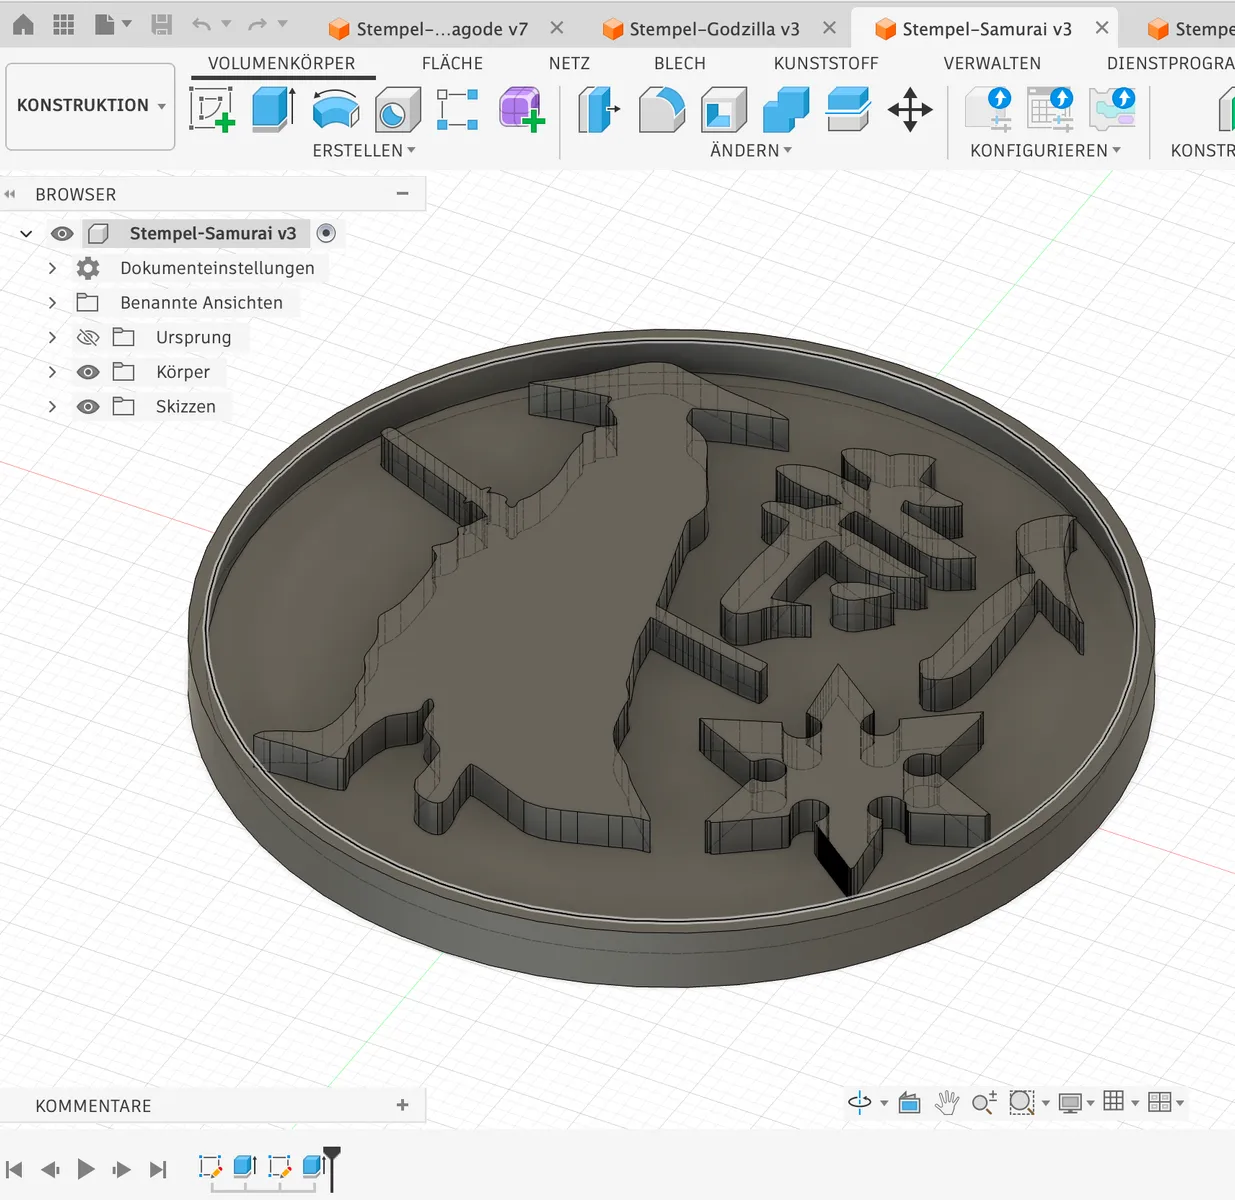Screen dimensions: 1235x1200
Task: Switch to the VERWALTEN tab
Action: (x=992, y=63)
